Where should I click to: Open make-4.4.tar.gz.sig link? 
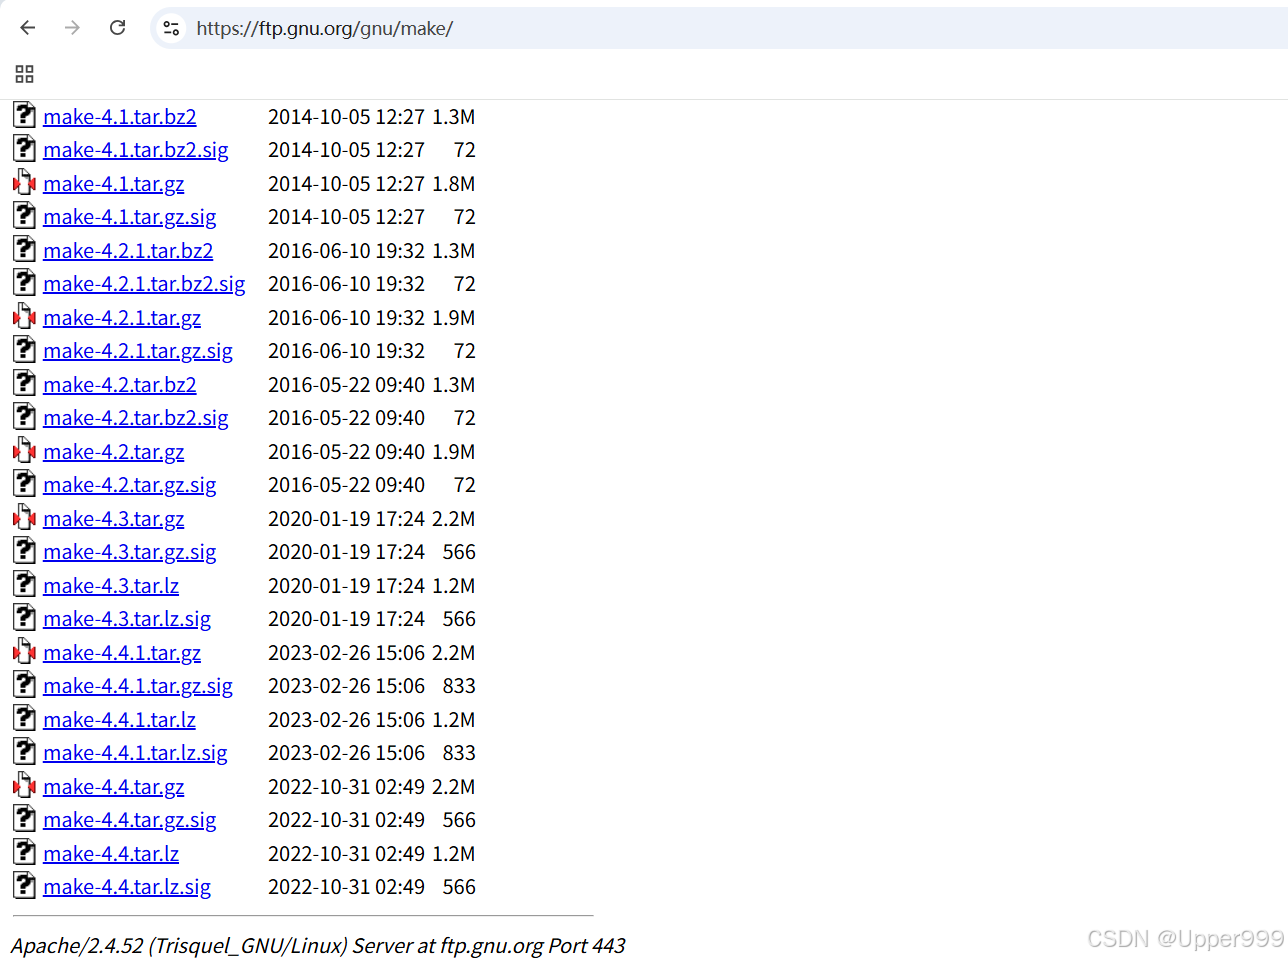coord(130,820)
